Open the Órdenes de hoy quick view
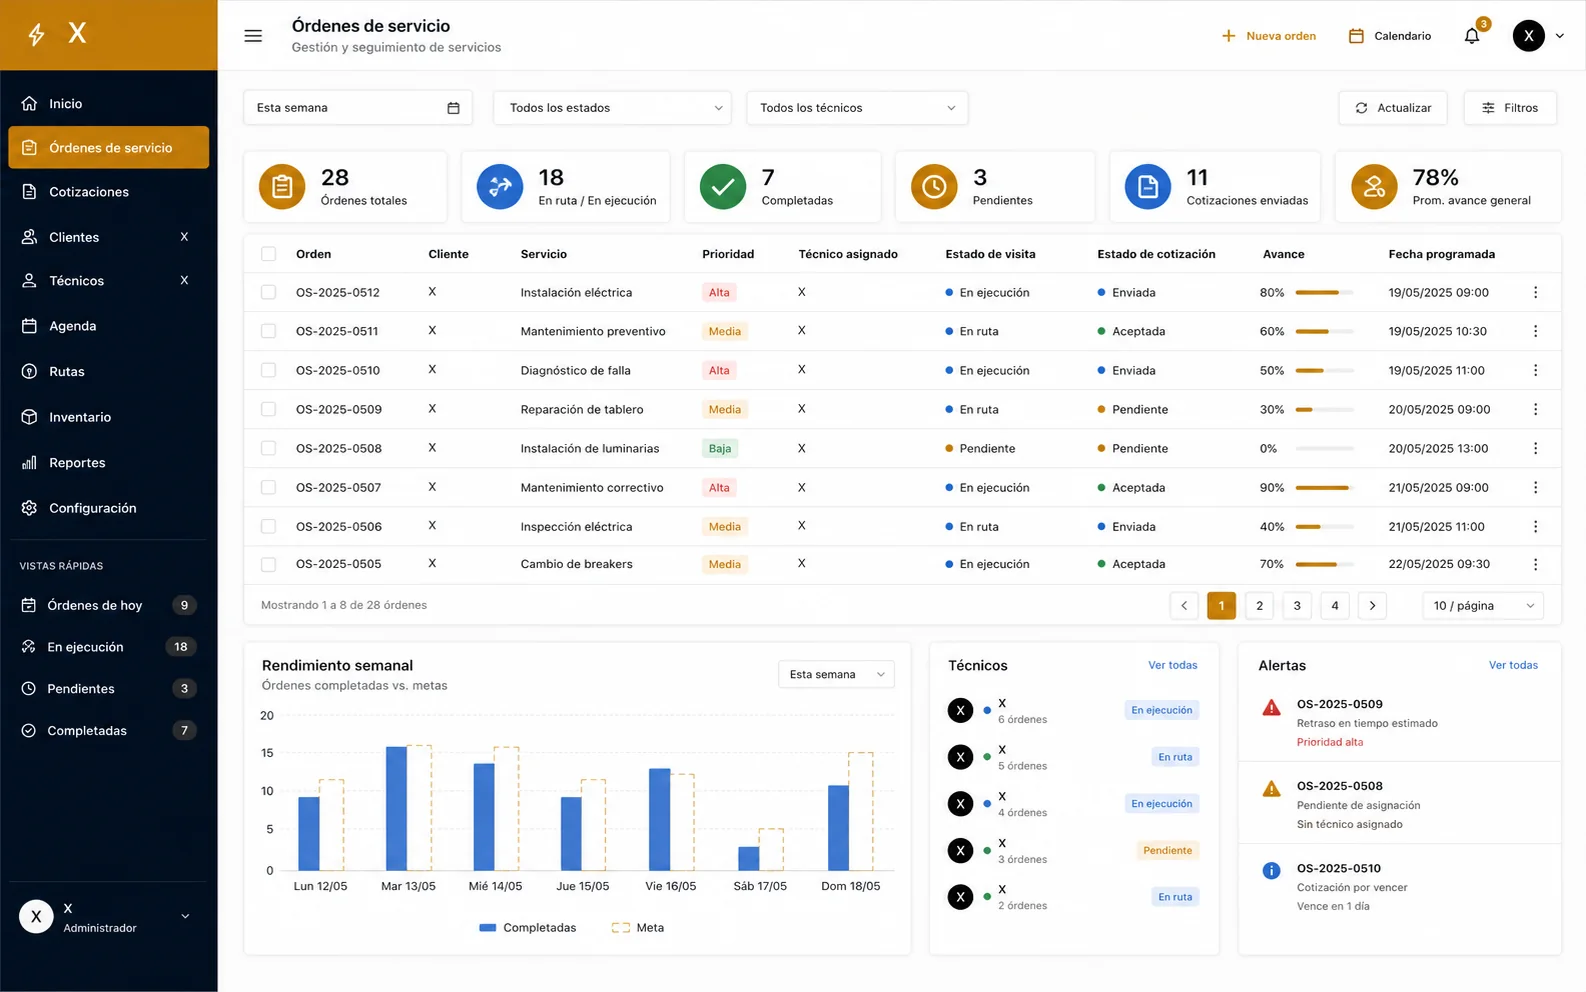Screen dimensions: 1586x992 pos(108,605)
